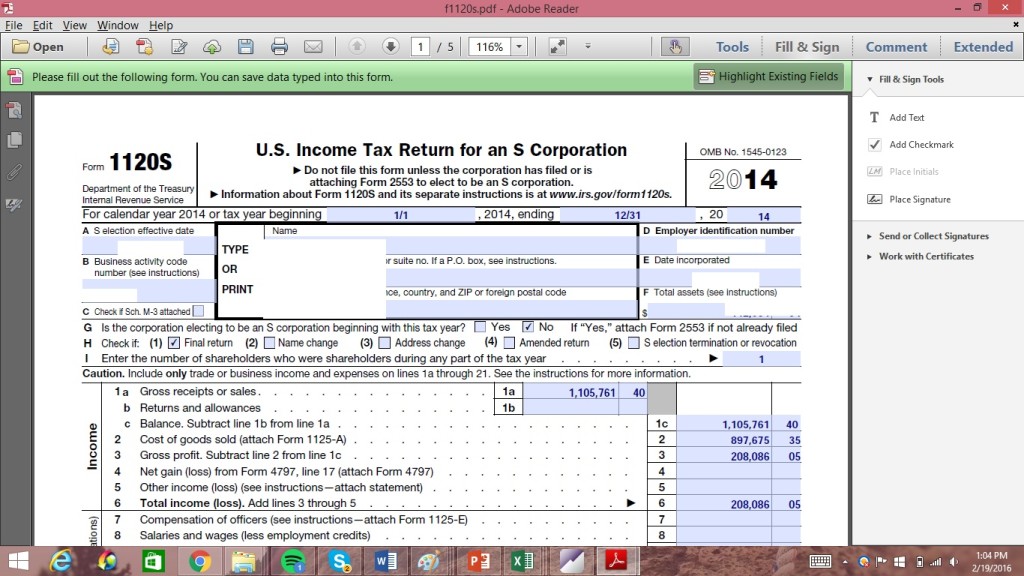Click the cloud upload icon

coord(212,47)
